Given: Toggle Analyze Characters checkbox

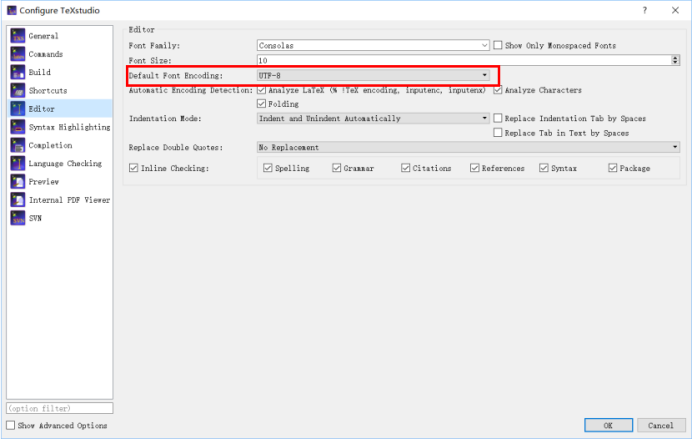Looking at the screenshot, I should (497, 90).
